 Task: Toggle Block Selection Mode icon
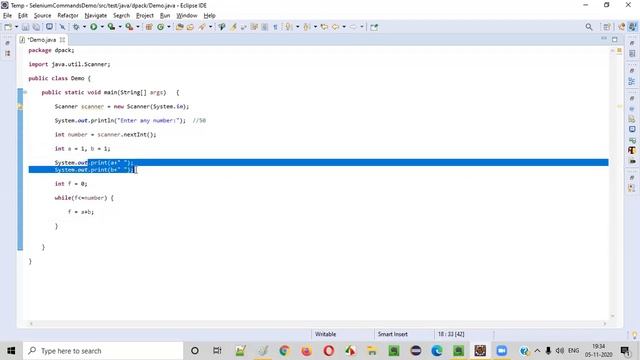click(264, 27)
